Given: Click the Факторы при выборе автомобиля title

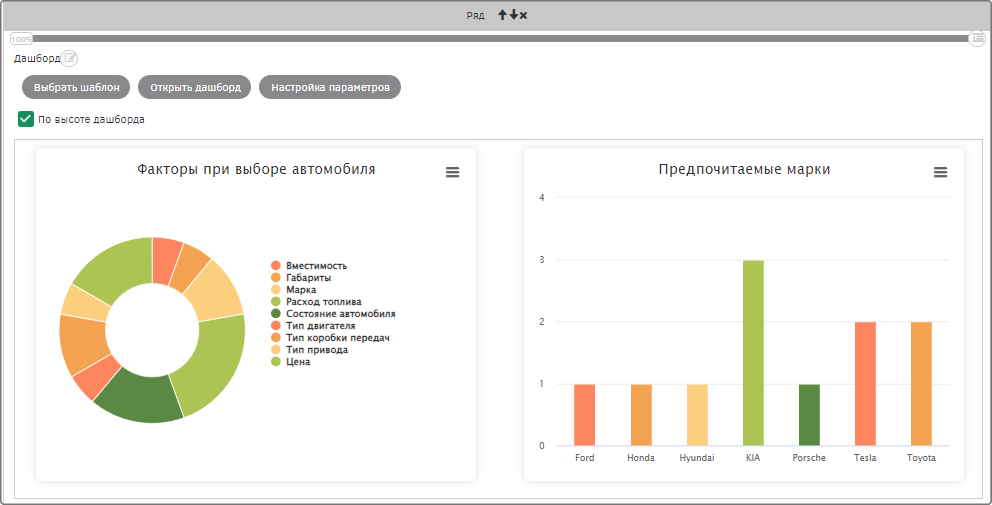Looking at the screenshot, I should 256,170.
